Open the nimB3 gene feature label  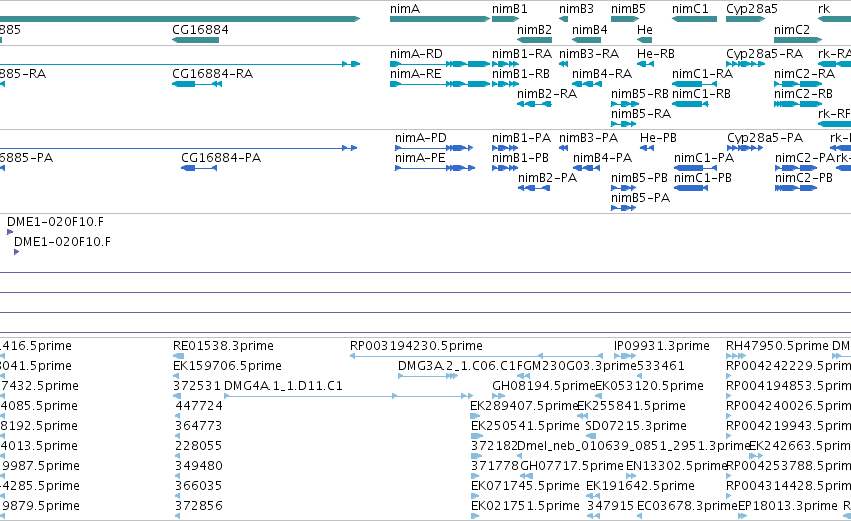click(576, 9)
